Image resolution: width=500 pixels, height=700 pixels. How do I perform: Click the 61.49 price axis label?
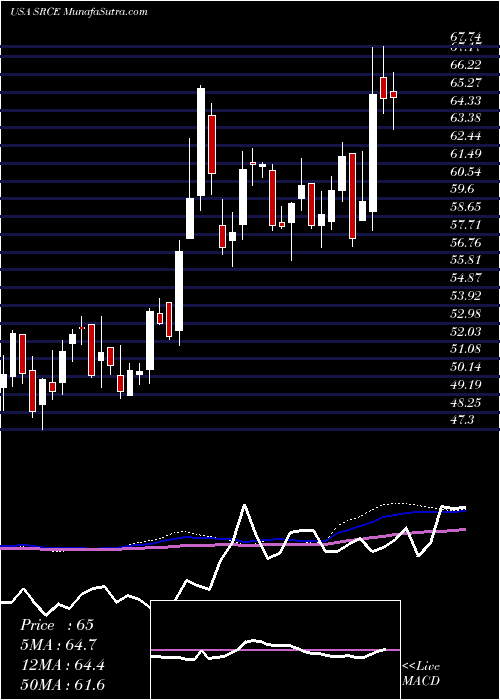[466, 154]
